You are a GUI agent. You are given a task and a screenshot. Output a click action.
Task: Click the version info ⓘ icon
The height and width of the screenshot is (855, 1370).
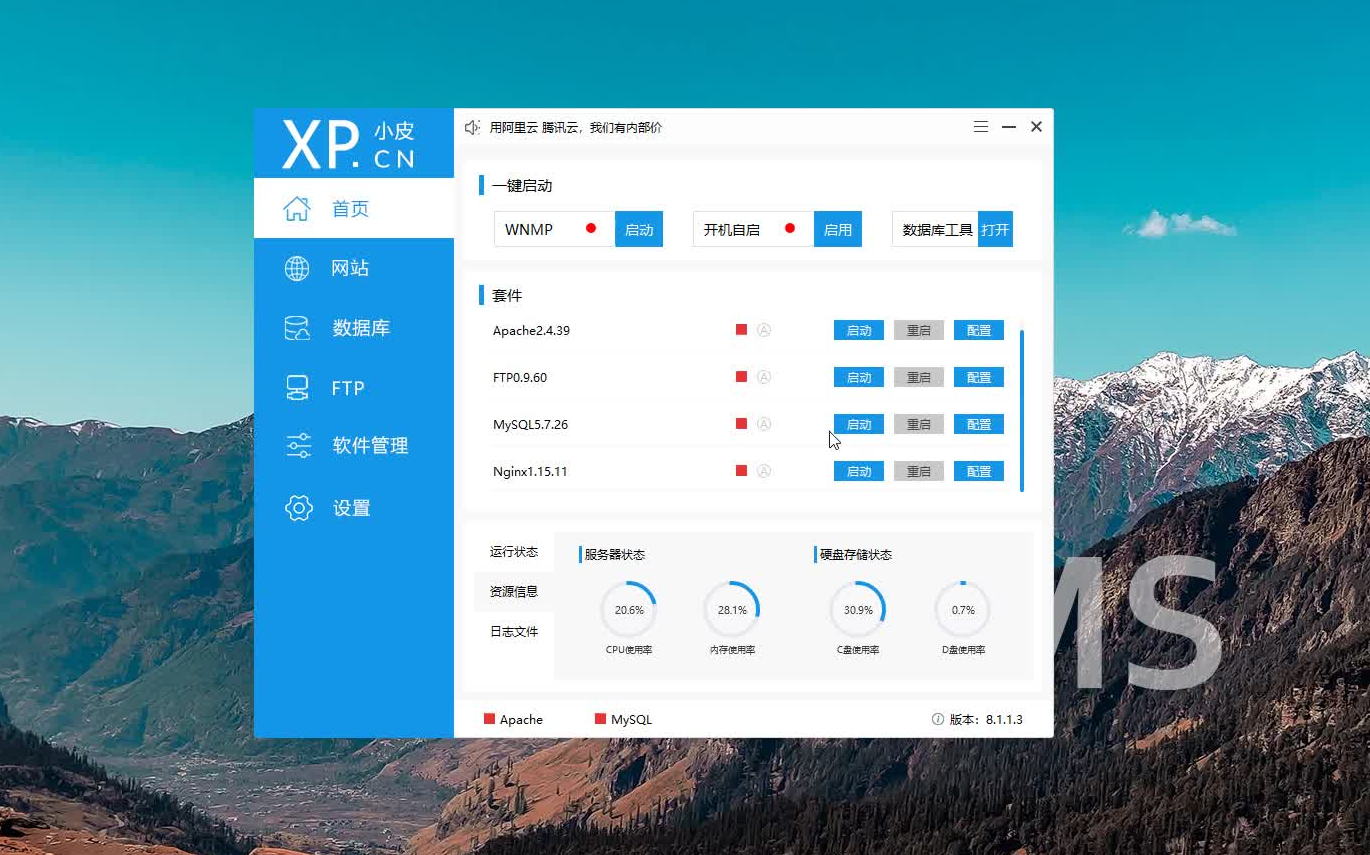937,719
